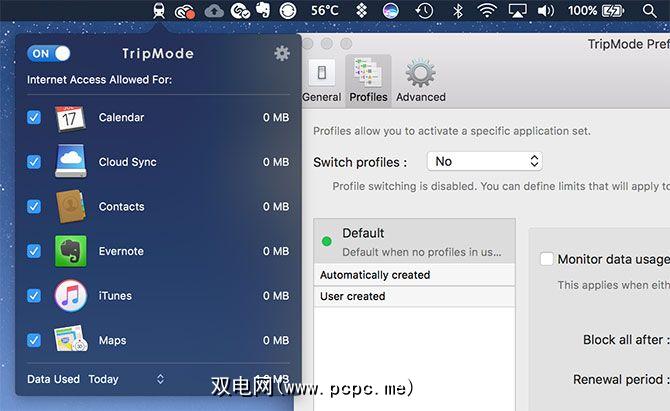This screenshot has width=670, height=411.
Task: Toggle TripMode ON switch off
Action: (x=49, y=54)
